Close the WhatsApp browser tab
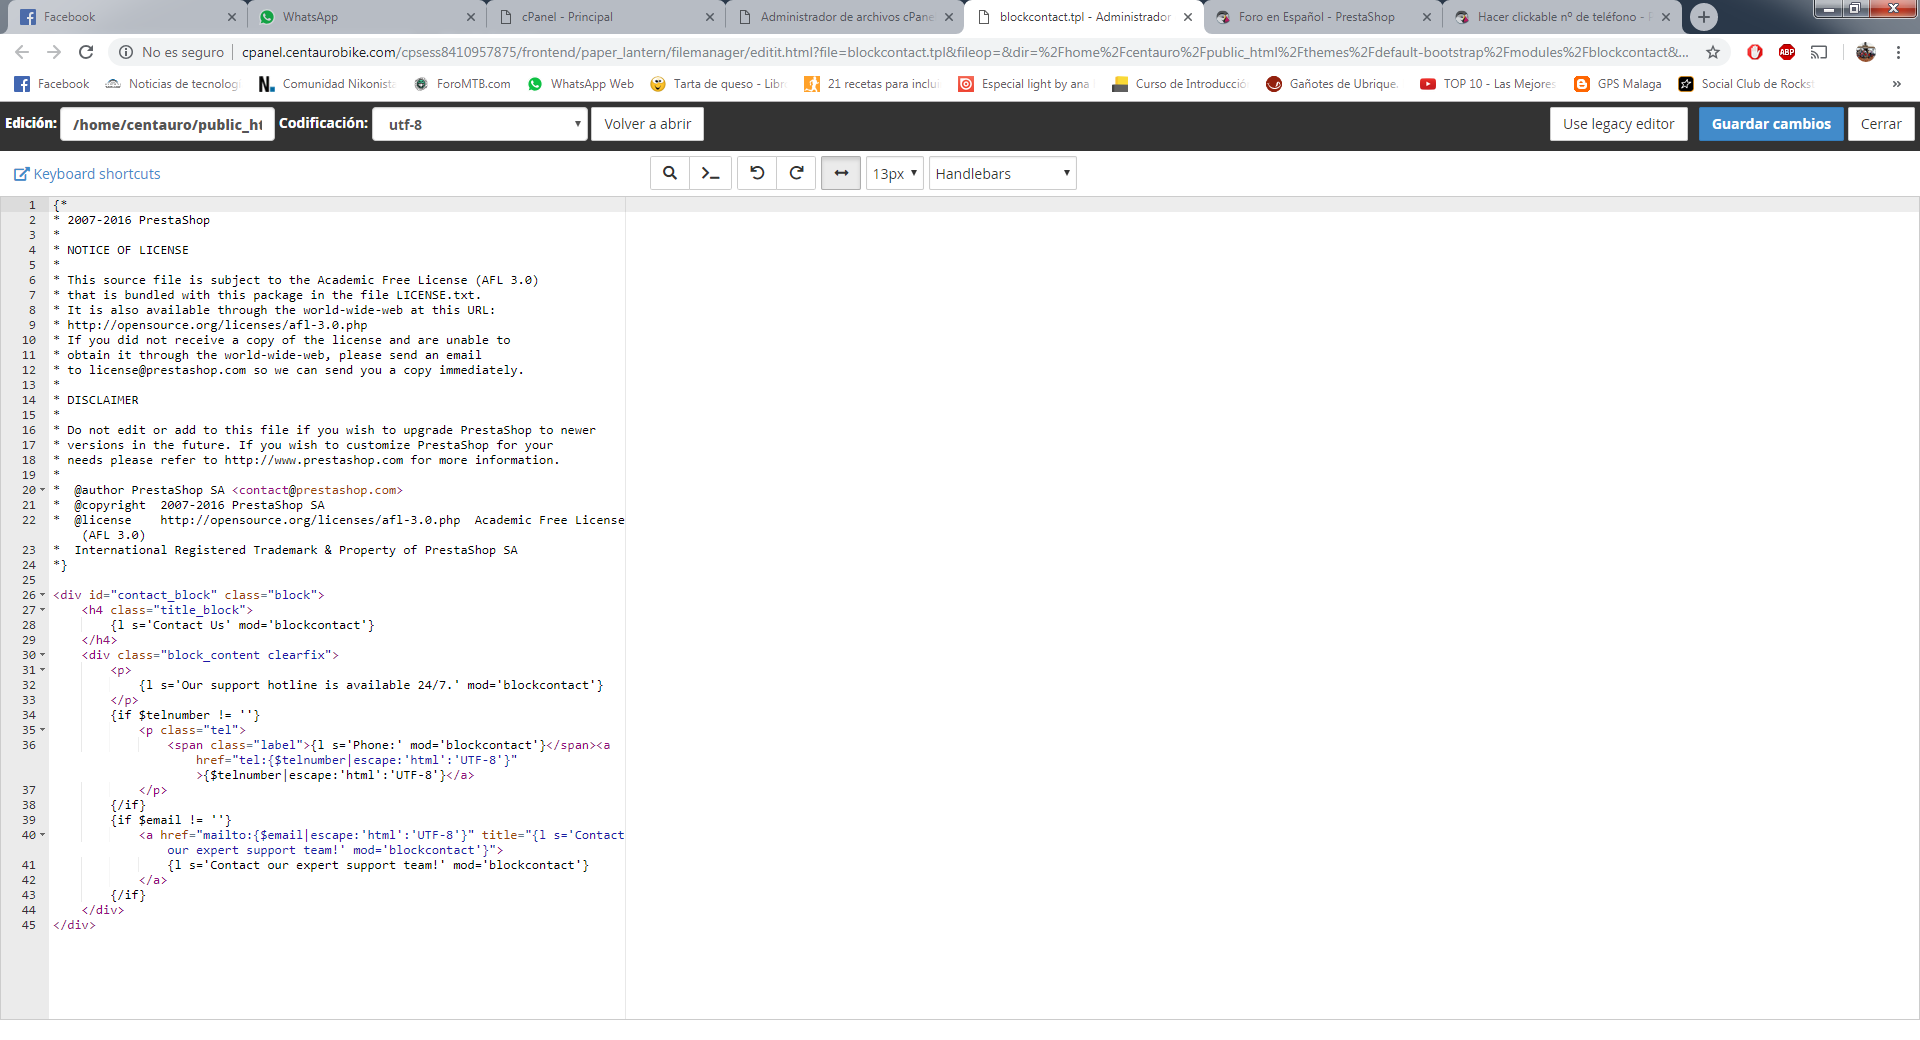Image resolution: width=1920 pixels, height=1040 pixels. 471,17
